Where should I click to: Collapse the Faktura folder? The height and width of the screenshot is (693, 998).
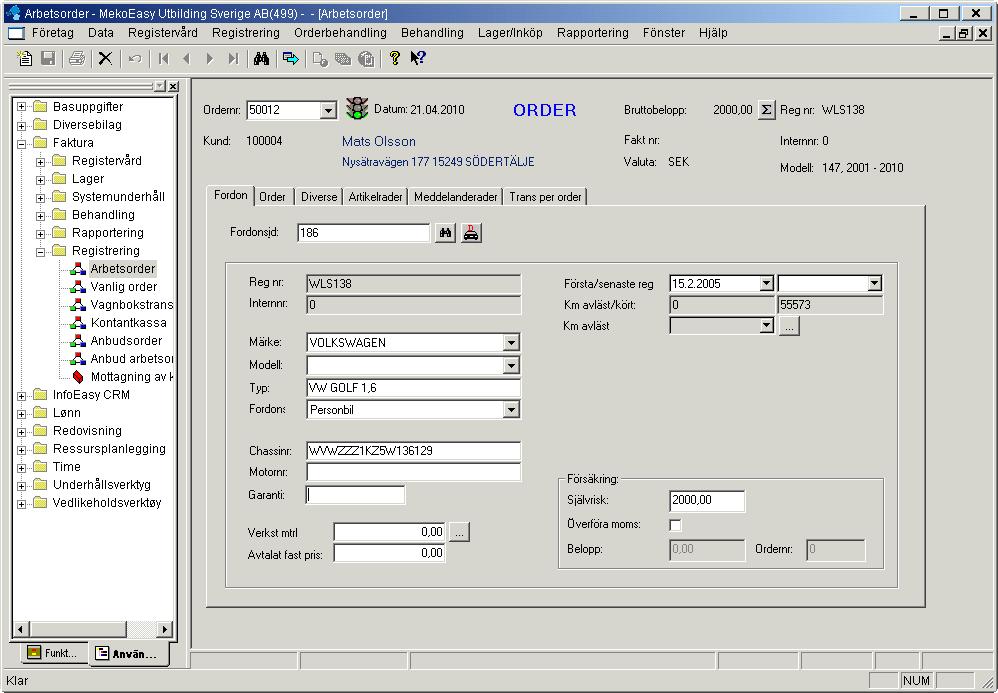pos(22,143)
